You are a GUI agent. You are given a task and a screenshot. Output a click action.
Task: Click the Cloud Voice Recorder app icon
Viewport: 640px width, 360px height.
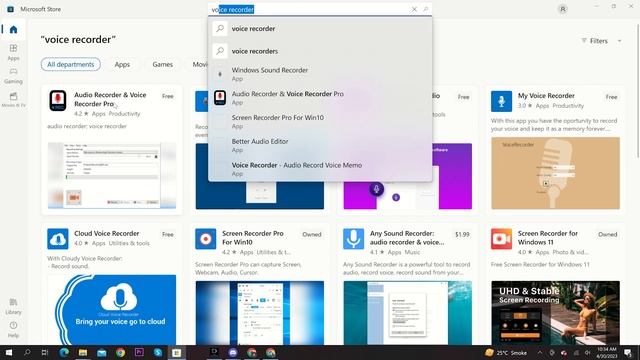(x=58, y=239)
